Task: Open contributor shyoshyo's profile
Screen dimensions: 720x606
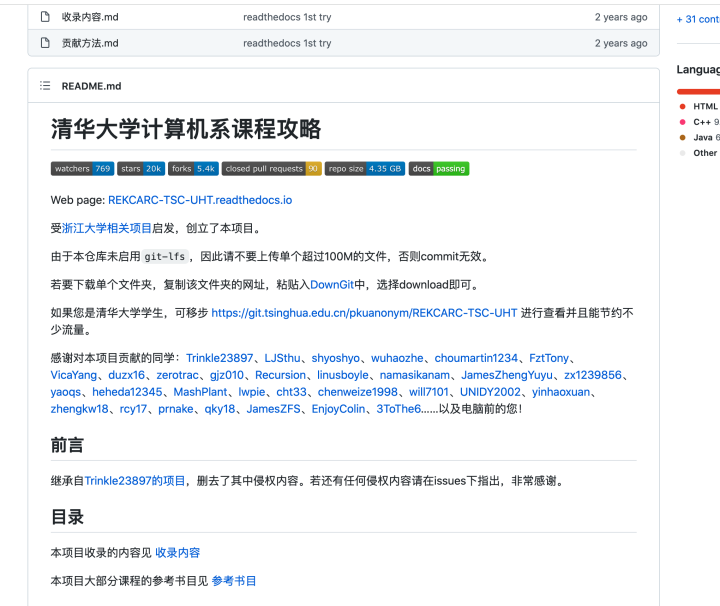Action: pos(336,358)
